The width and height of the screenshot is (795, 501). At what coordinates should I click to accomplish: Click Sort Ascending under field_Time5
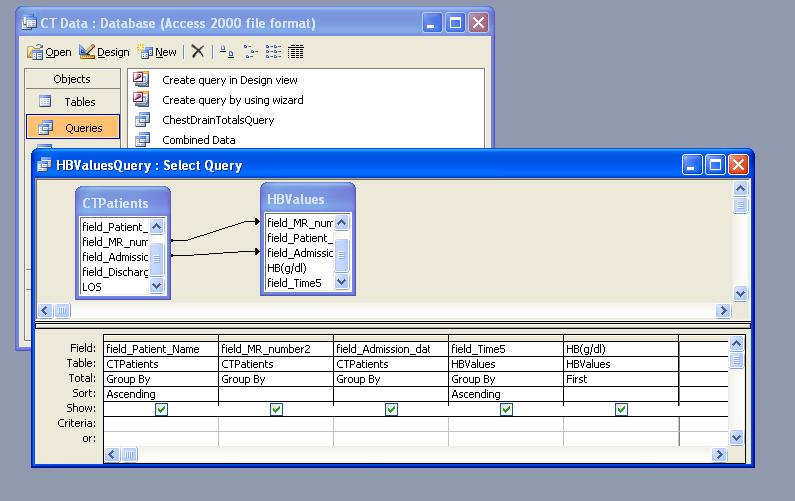(506, 394)
